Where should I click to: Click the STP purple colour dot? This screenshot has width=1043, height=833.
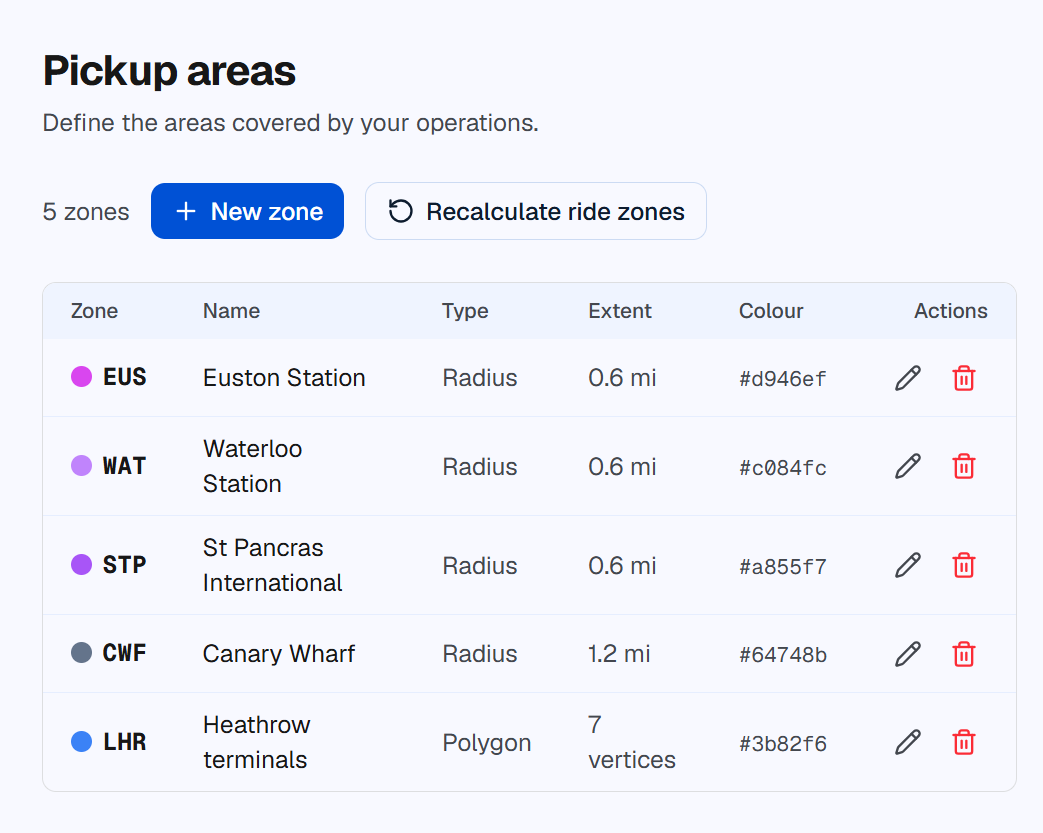click(81, 565)
